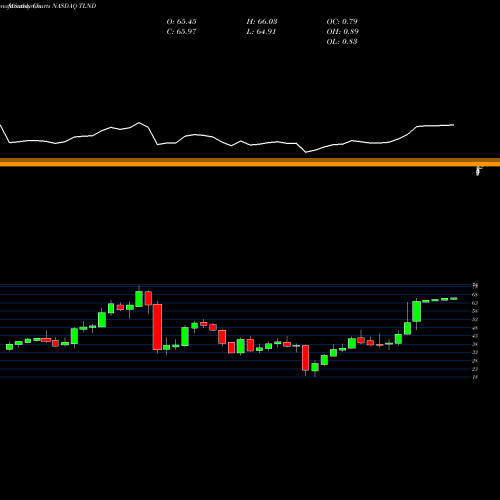The width and height of the screenshot is (500, 500).
Task: Select the 'NASDAQ TLND' chart title
Action: 75,6
